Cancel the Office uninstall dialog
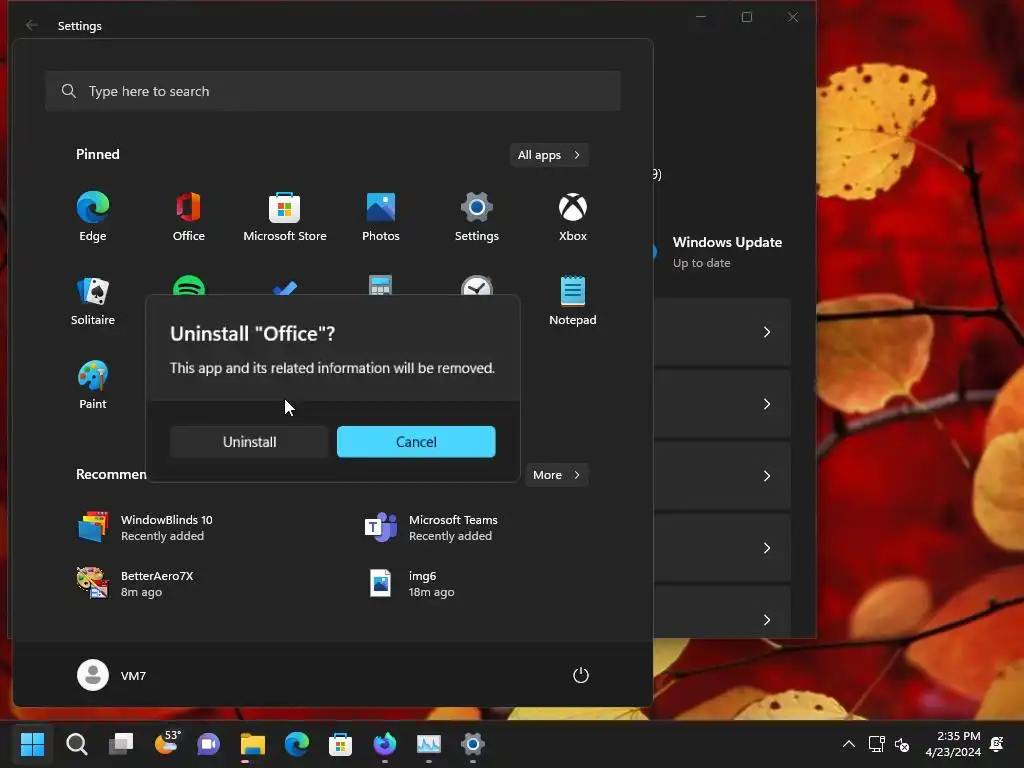 click(416, 442)
